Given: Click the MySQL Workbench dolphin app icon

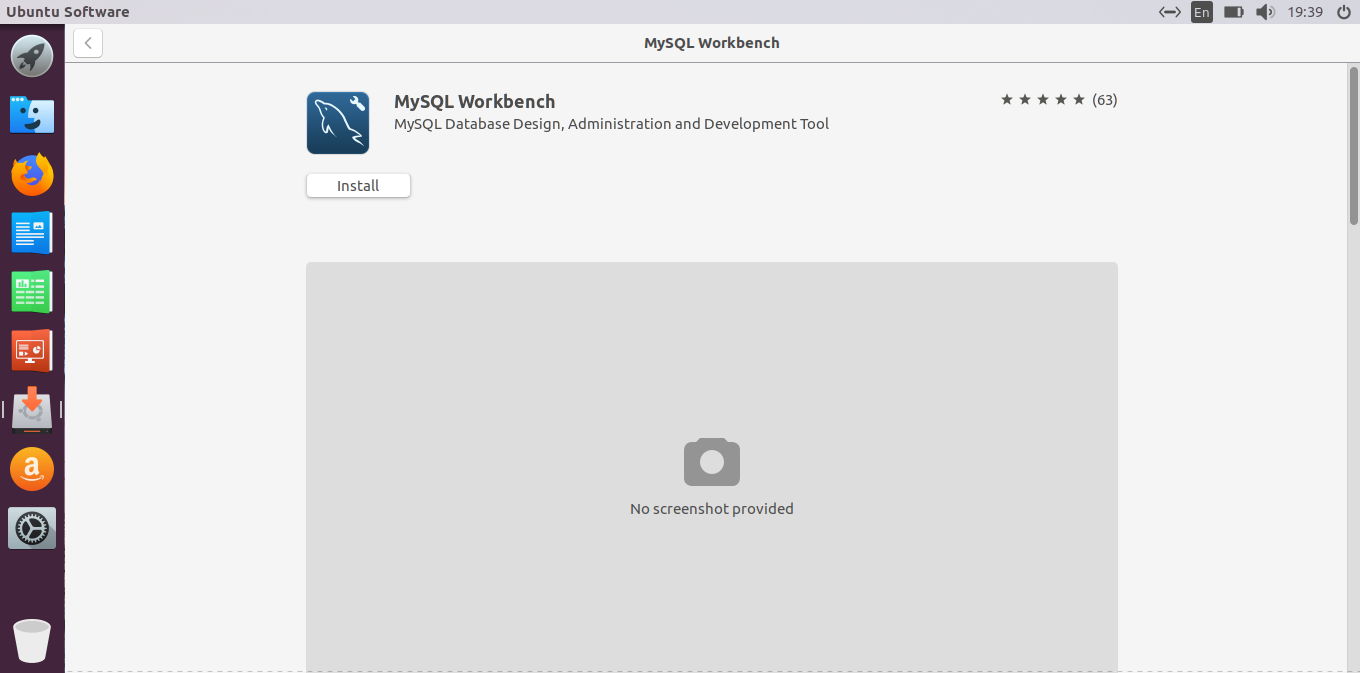Looking at the screenshot, I should (338, 123).
